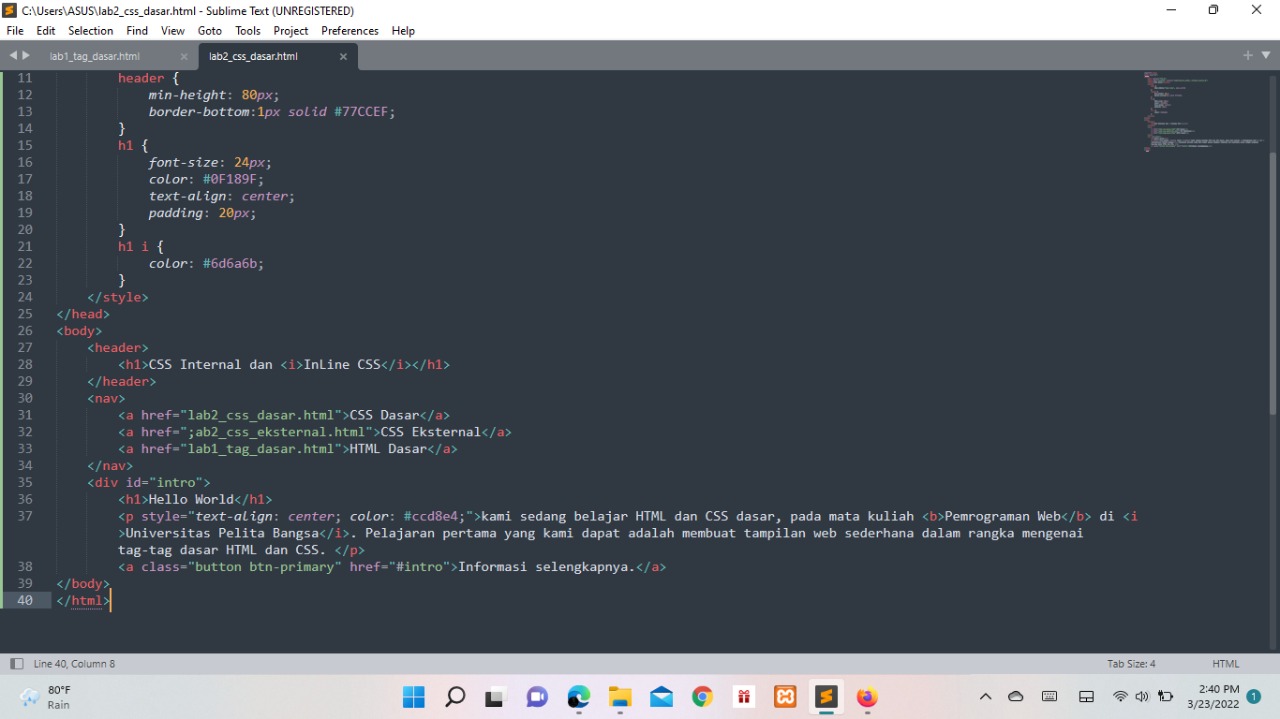This screenshot has height=719, width=1280.
Task: Click the Hello World heading text
Action: tap(191, 499)
